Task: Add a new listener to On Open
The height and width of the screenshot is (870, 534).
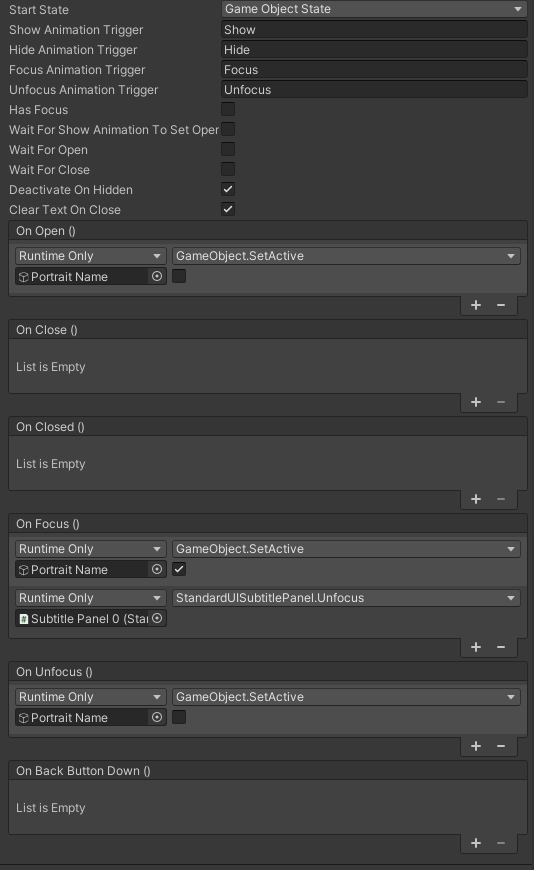Action: click(476, 305)
